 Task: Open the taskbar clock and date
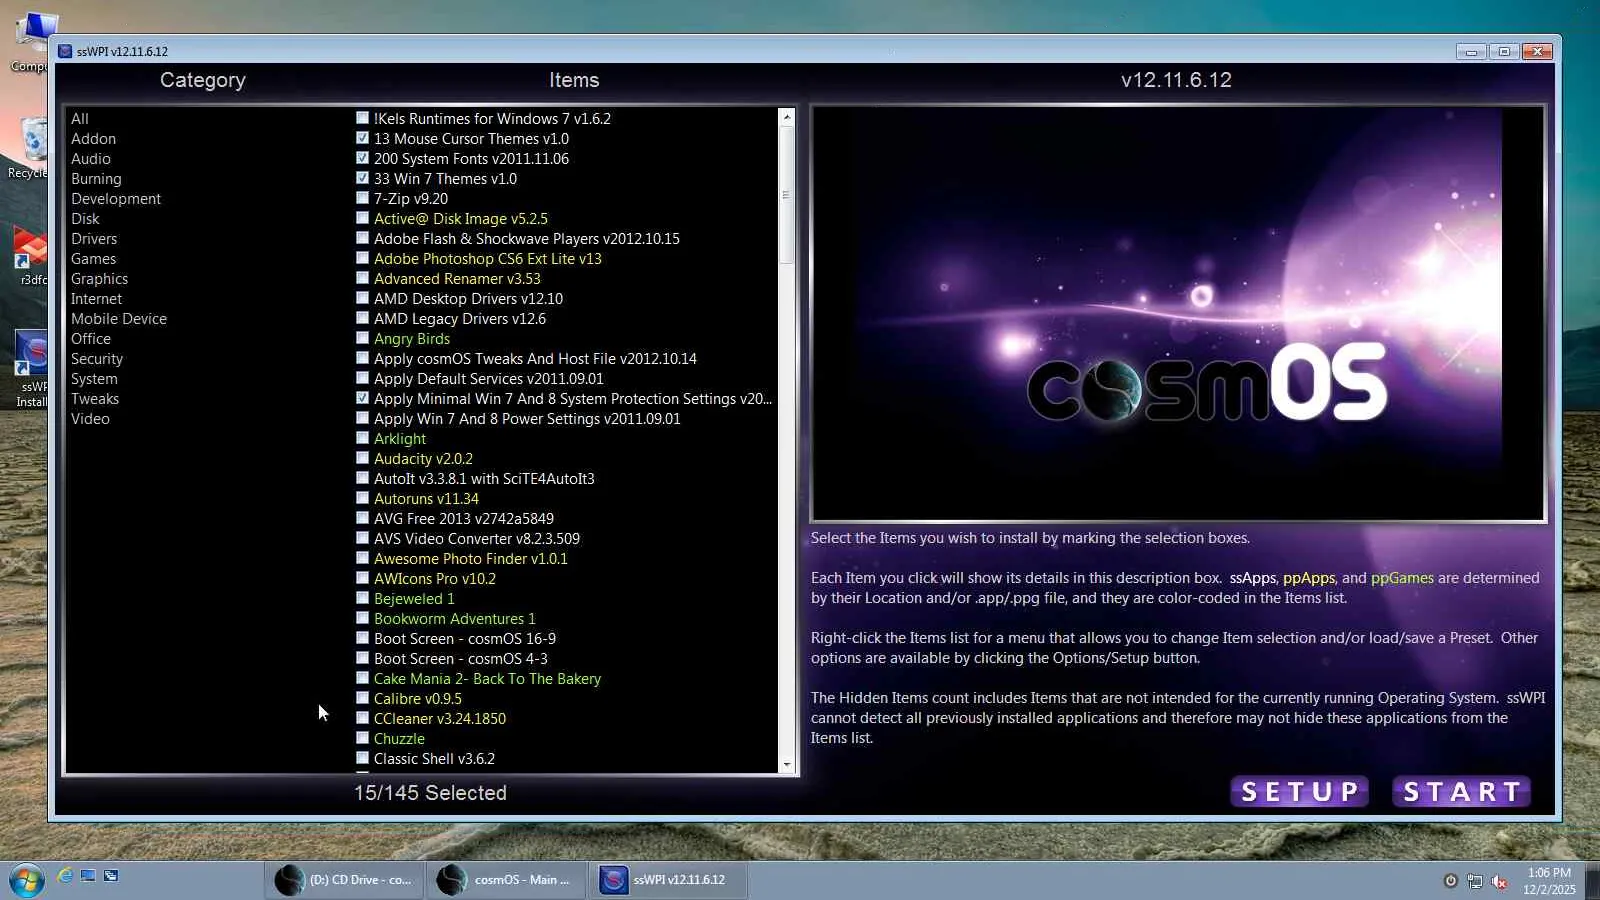(x=1549, y=881)
